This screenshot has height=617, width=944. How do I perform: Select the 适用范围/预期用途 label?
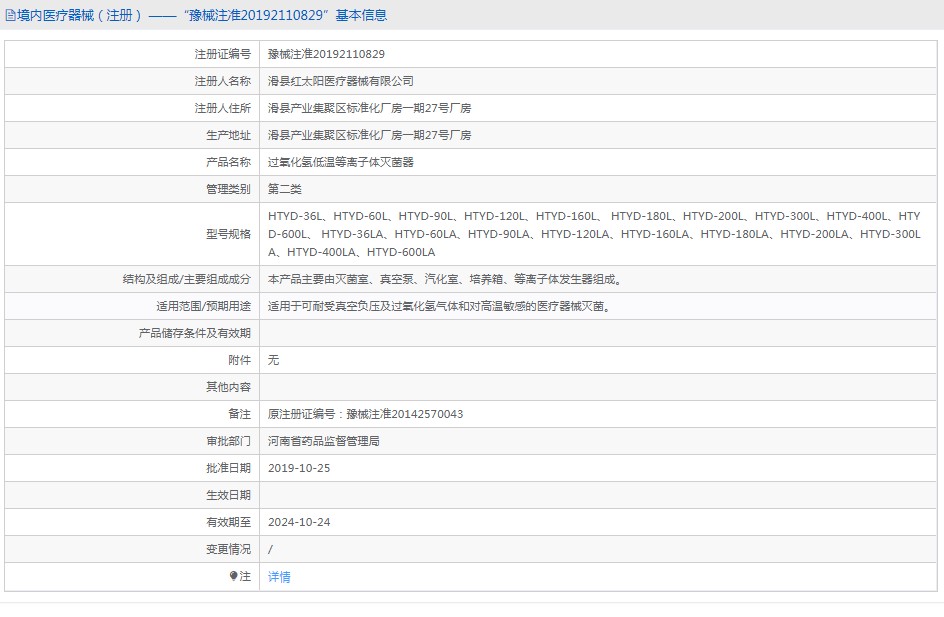click(x=203, y=306)
